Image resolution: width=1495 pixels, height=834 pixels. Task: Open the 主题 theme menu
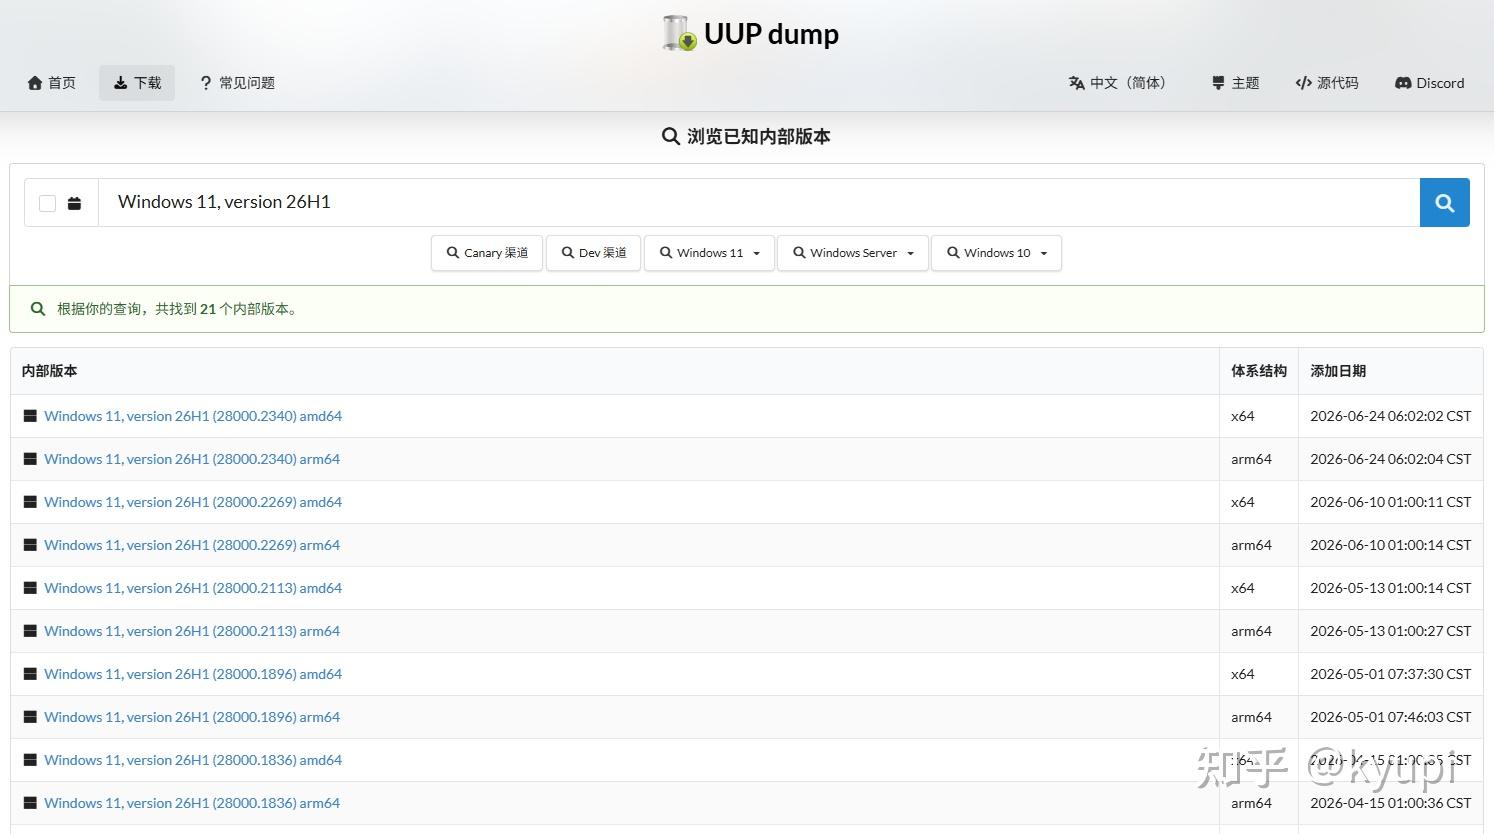click(x=1235, y=83)
